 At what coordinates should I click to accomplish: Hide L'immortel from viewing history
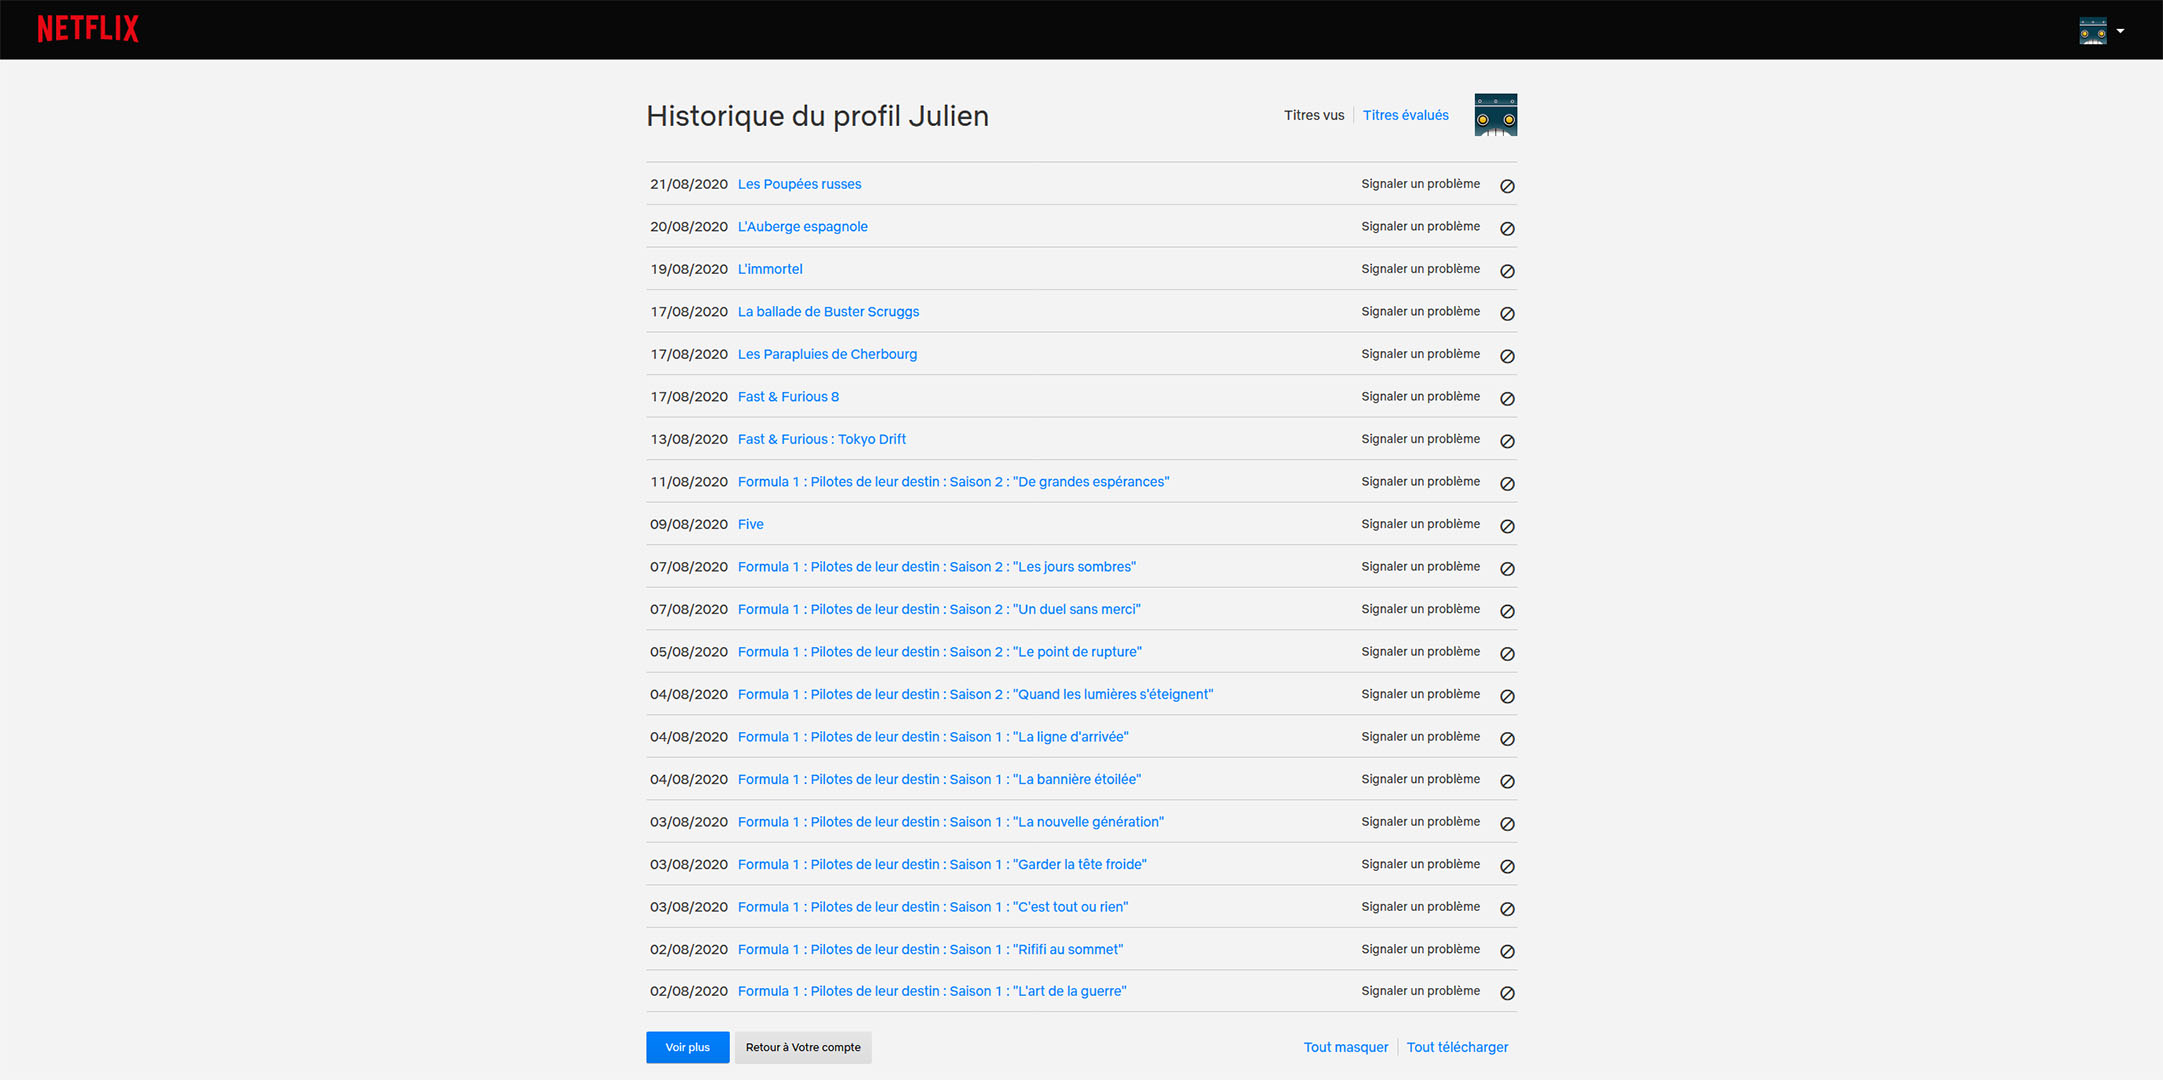(x=1507, y=271)
